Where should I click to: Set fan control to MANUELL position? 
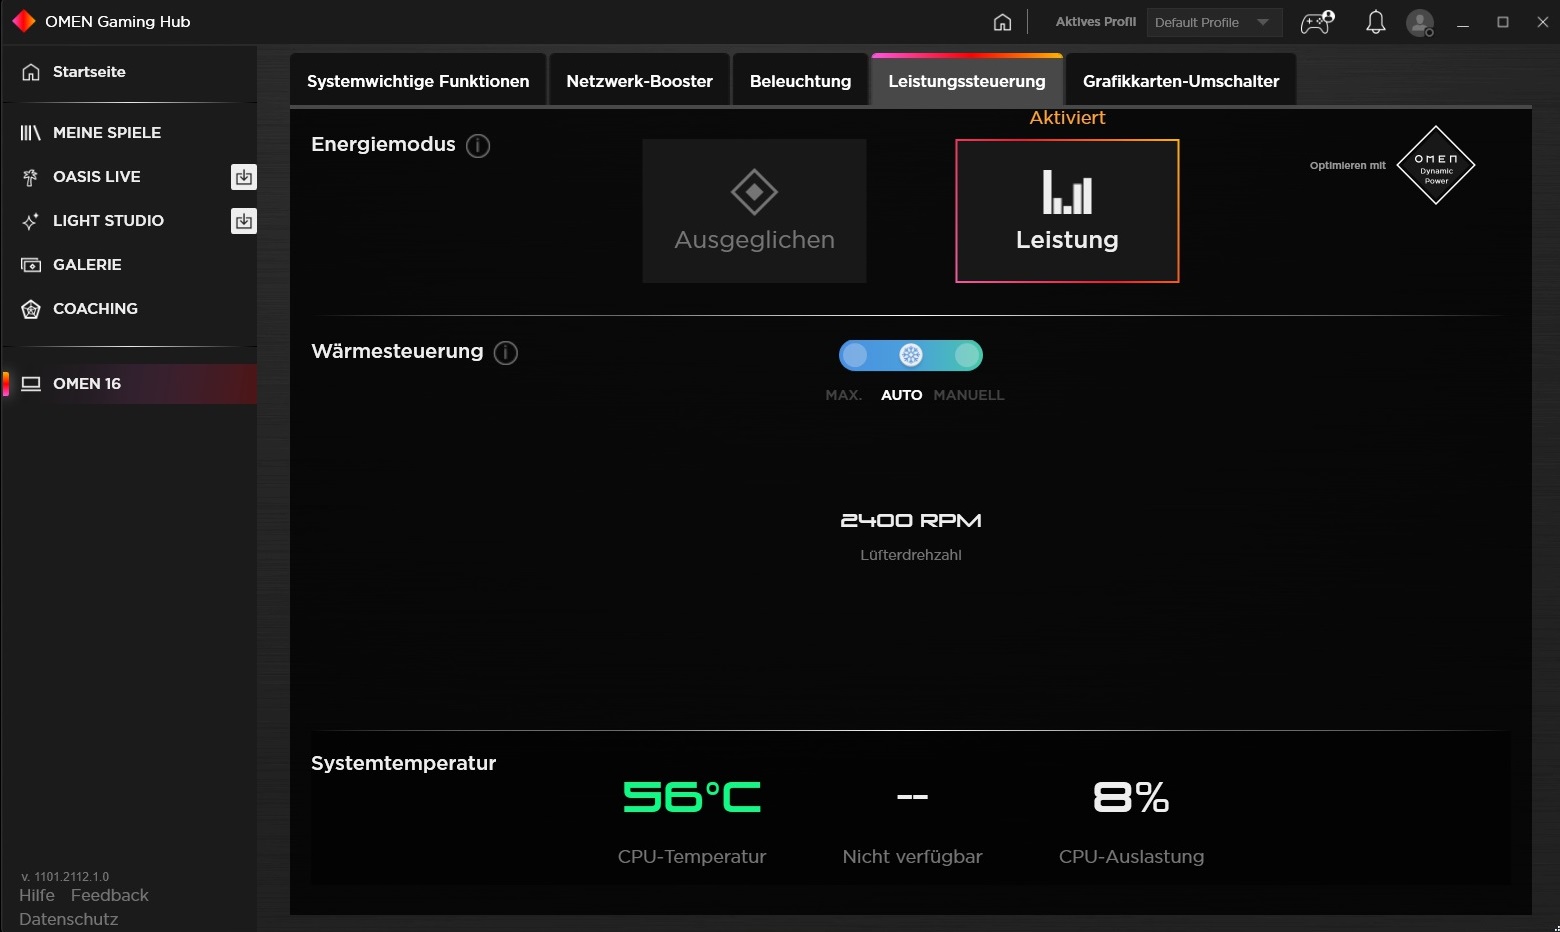[967, 355]
